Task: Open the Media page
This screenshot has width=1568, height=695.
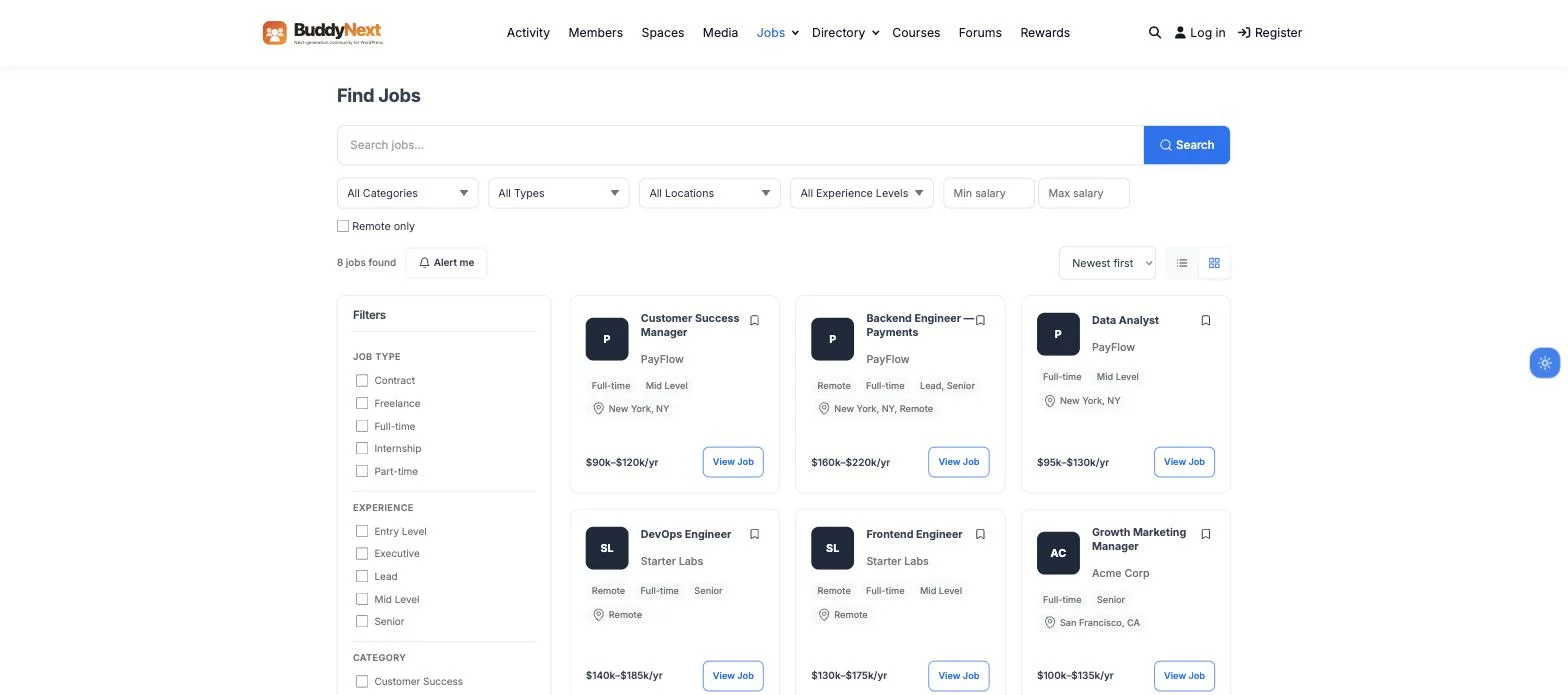Action: [x=720, y=33]
